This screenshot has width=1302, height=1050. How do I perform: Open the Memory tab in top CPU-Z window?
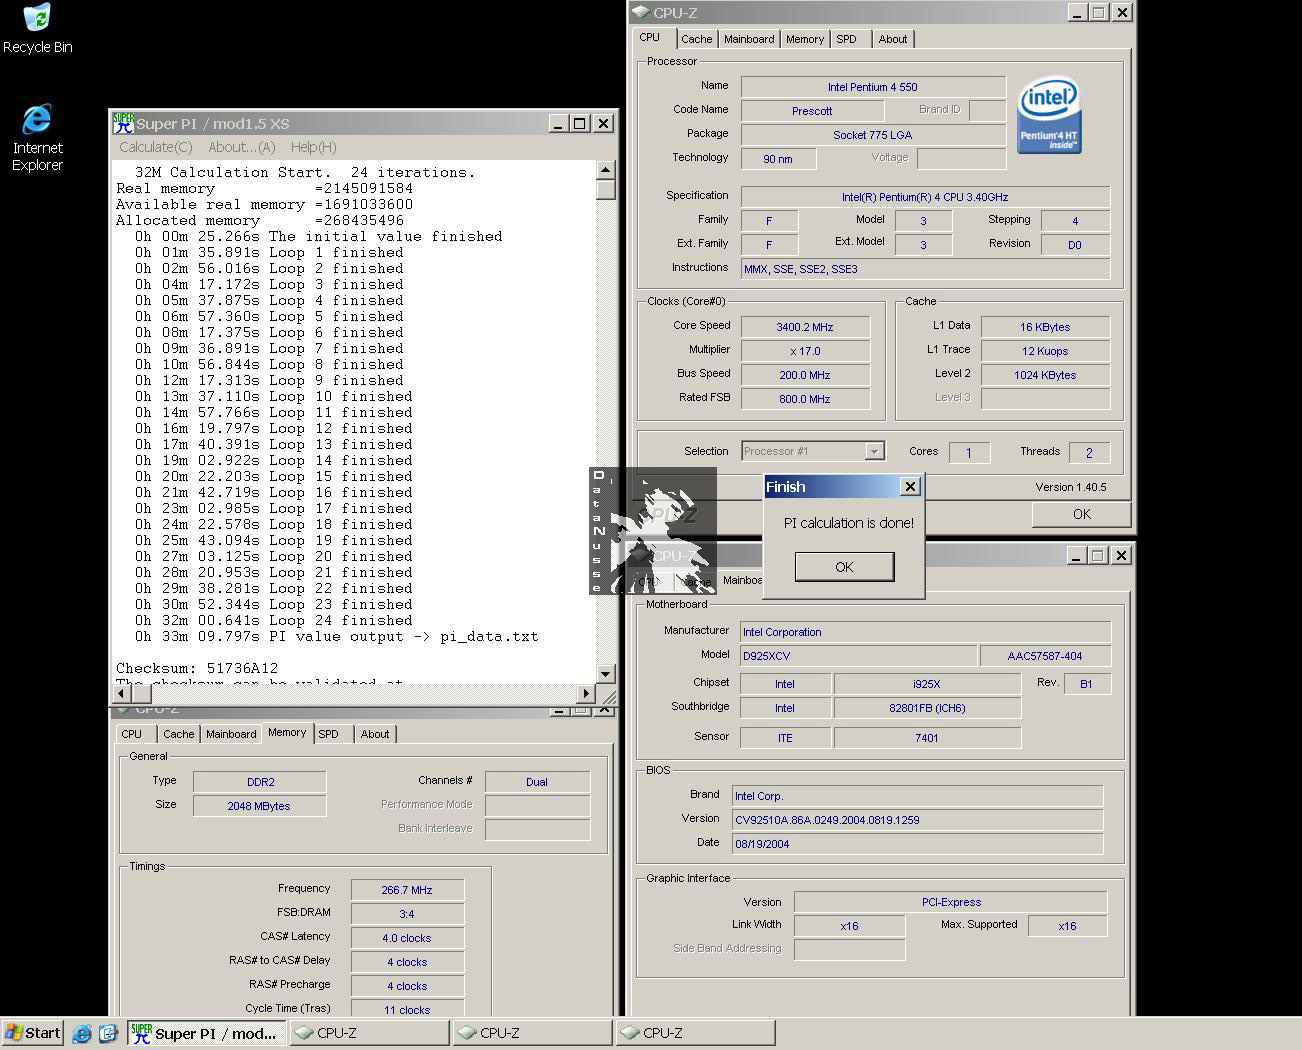pyautogui.click(x=805, y=39)
